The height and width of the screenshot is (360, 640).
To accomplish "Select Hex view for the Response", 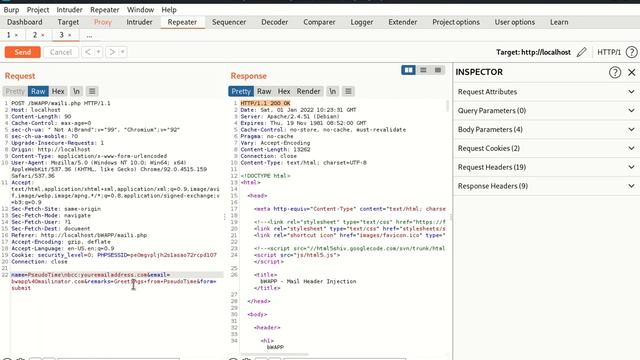I will tap(284, 91).
